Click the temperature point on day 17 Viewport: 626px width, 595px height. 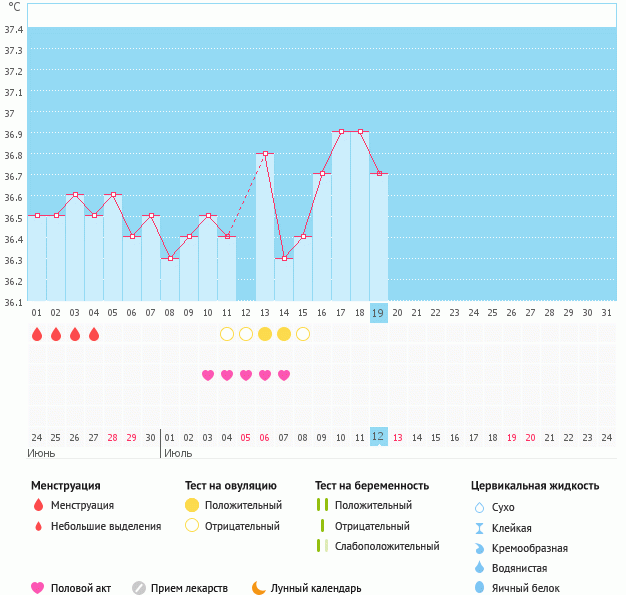coord(341,132)
